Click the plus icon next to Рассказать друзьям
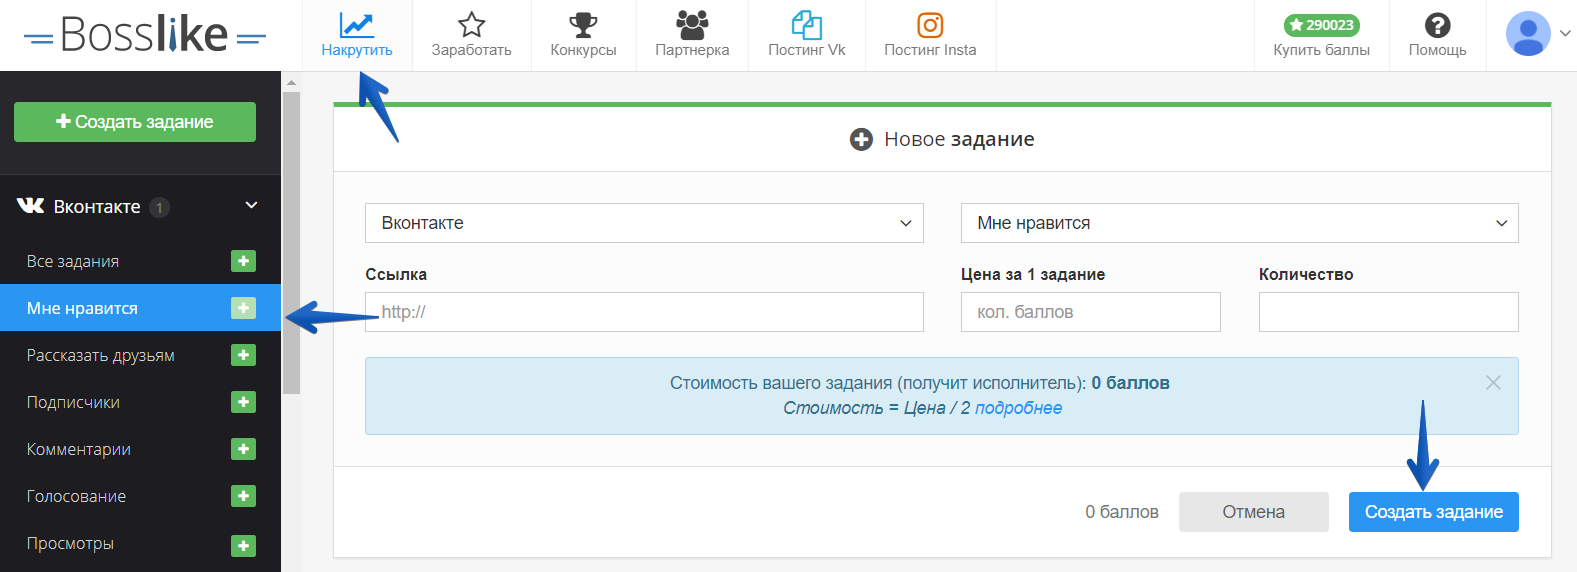This screenshot has width=1577, height=572. [x=243, y=355]
